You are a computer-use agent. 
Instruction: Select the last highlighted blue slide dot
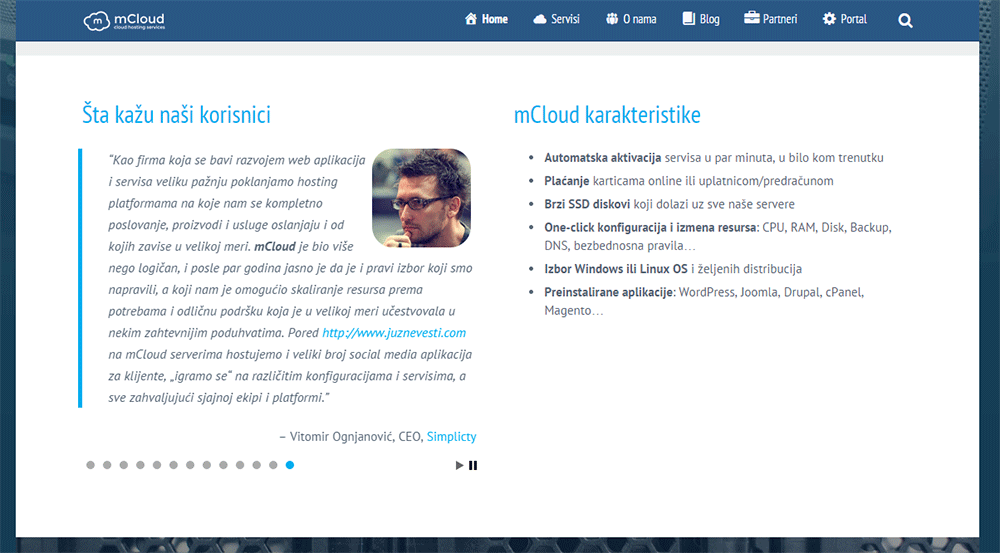290,465
